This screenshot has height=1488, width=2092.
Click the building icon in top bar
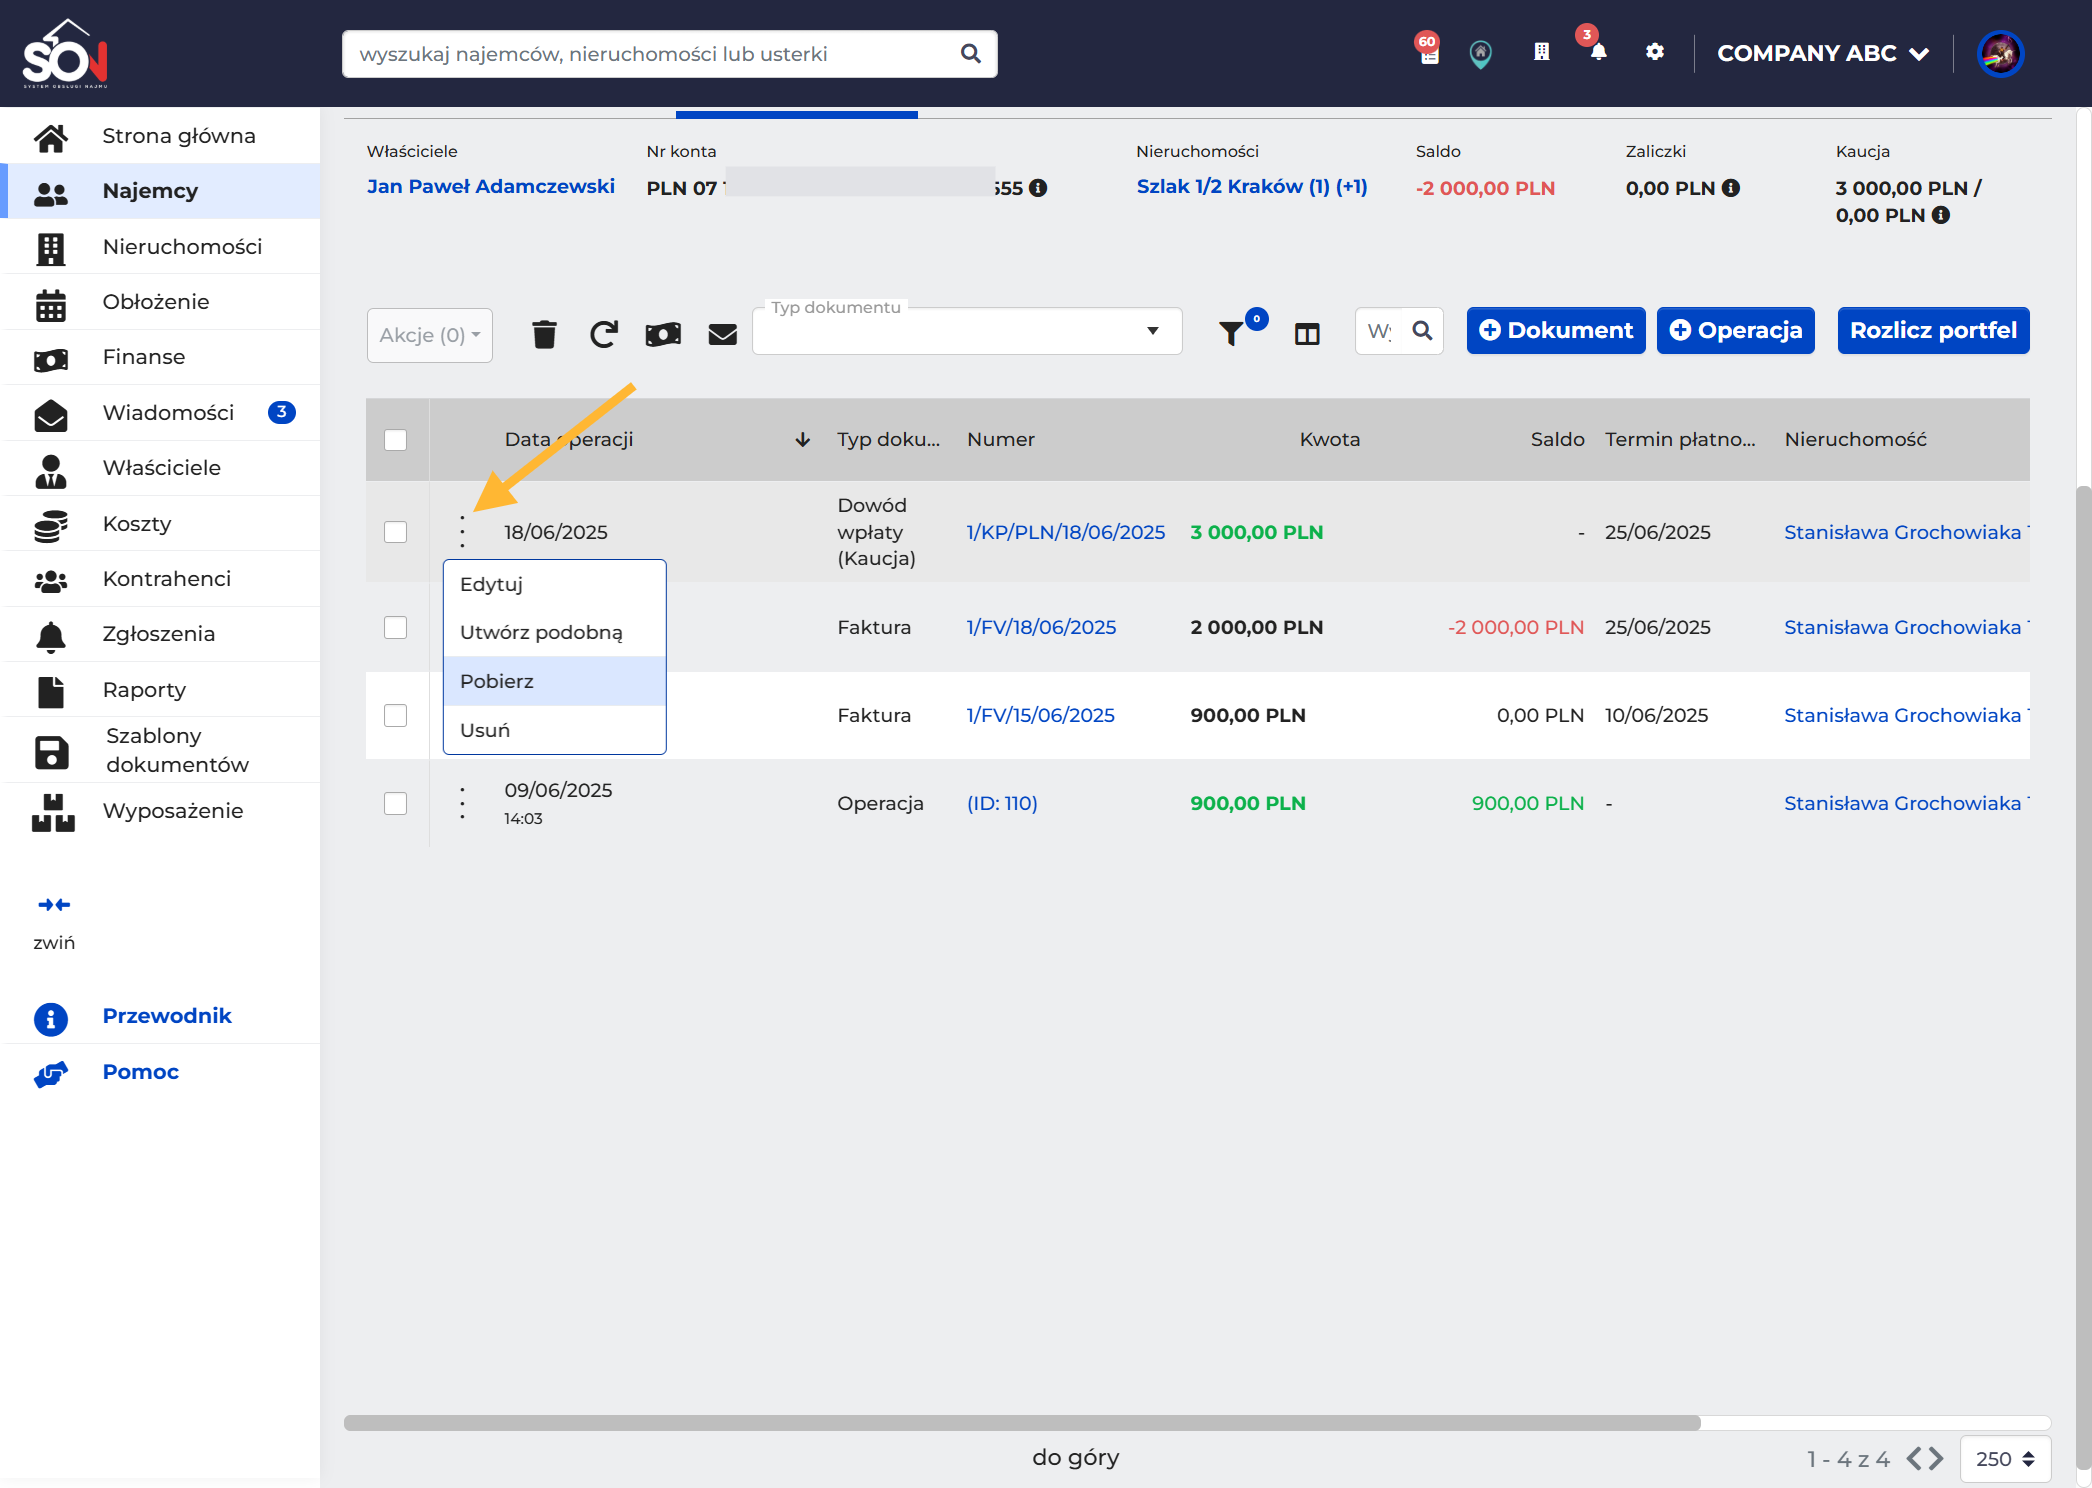click(x=1541, y=52)
